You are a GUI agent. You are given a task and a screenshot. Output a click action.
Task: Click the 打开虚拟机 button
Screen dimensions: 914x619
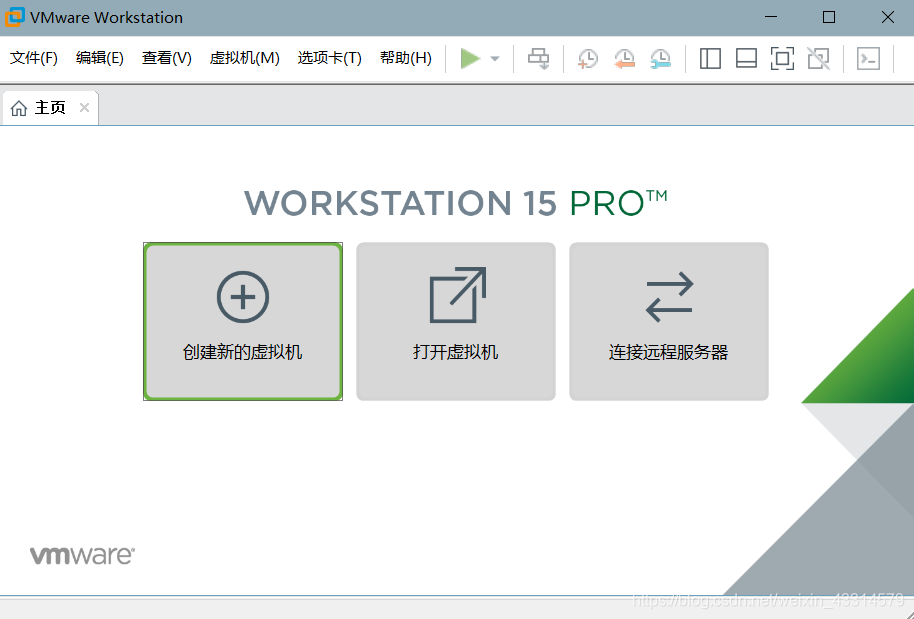(456, 321)
